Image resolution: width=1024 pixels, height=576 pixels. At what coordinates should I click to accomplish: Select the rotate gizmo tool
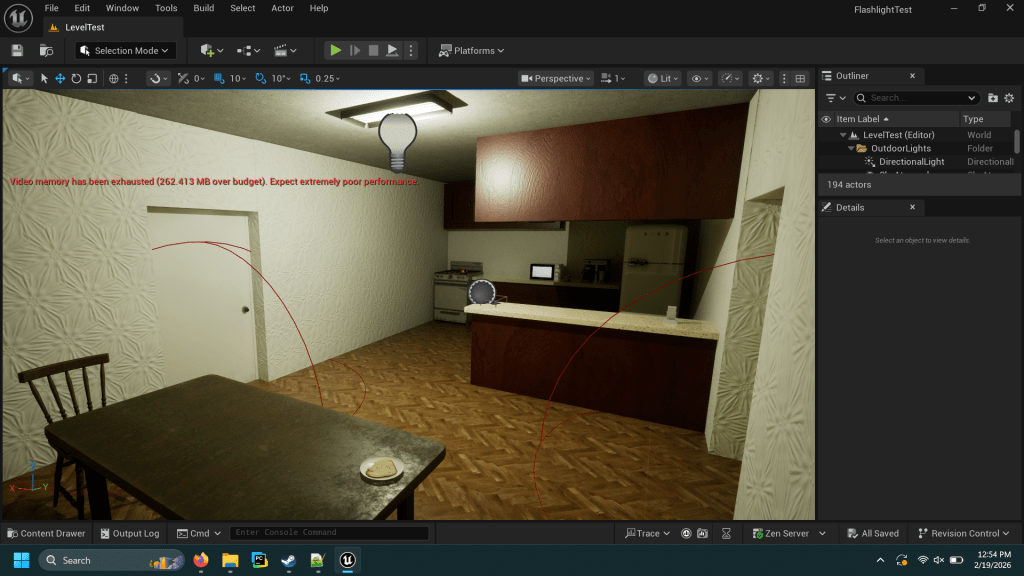(76, 78)
